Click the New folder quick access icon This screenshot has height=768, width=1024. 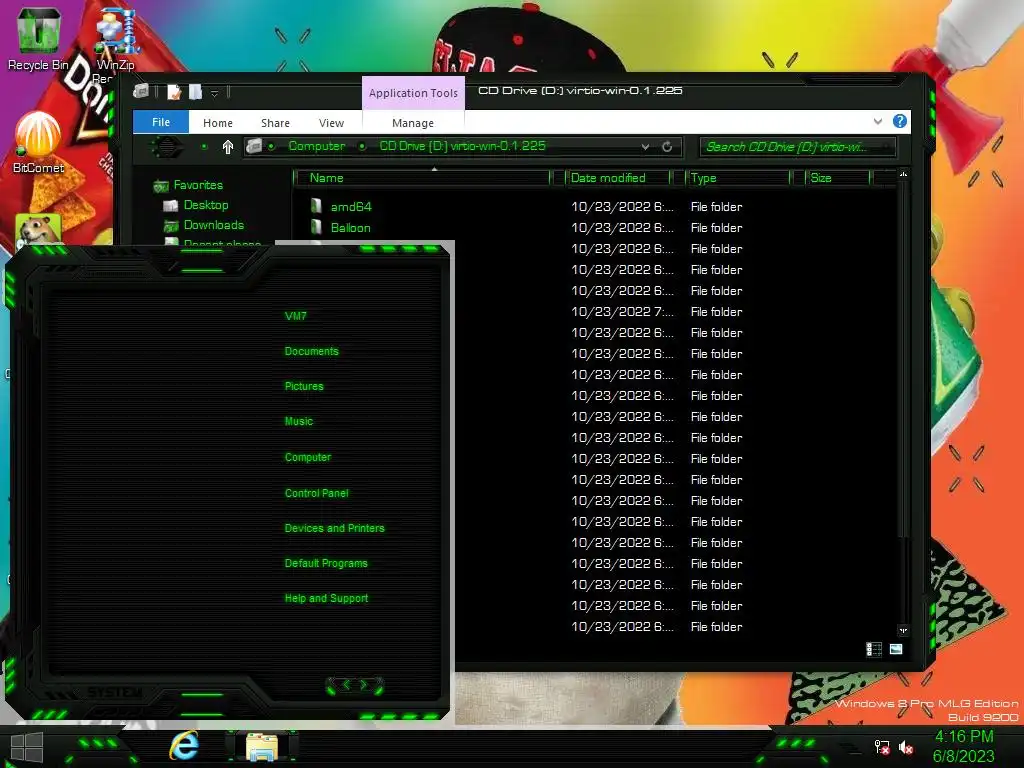pyautogui.click(x=195, y=92)
